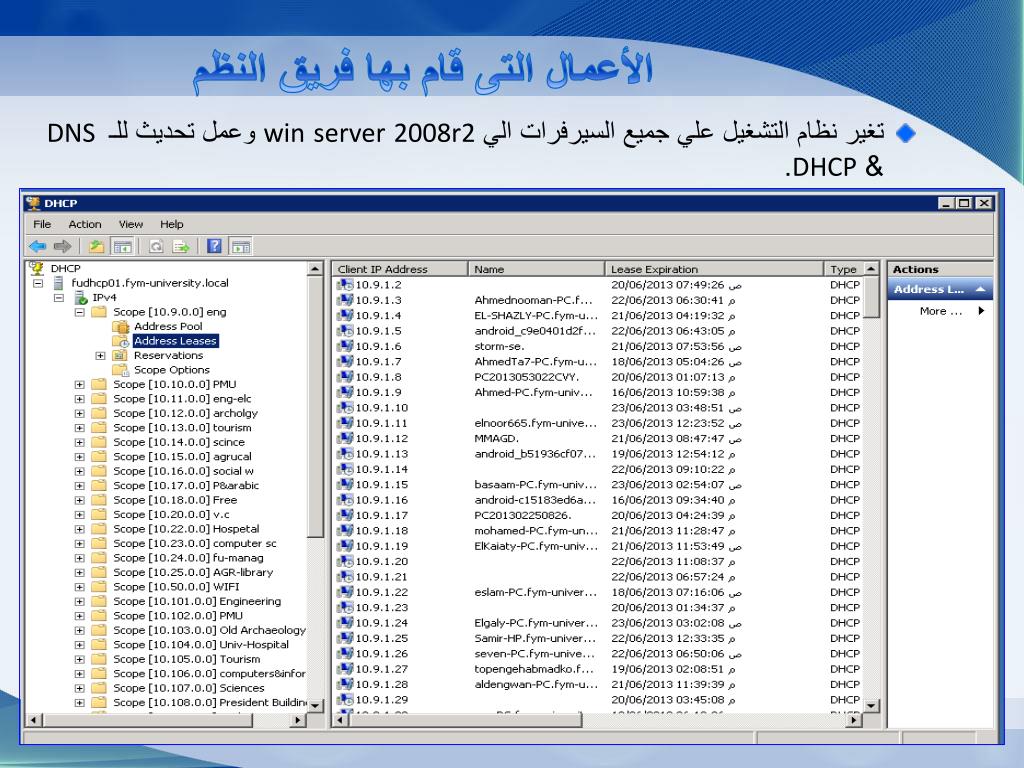The height and width of the screenshot is (768, 1024).
Task: Collapse the IPv4 tree node
Action: click(x=59, y=298)
